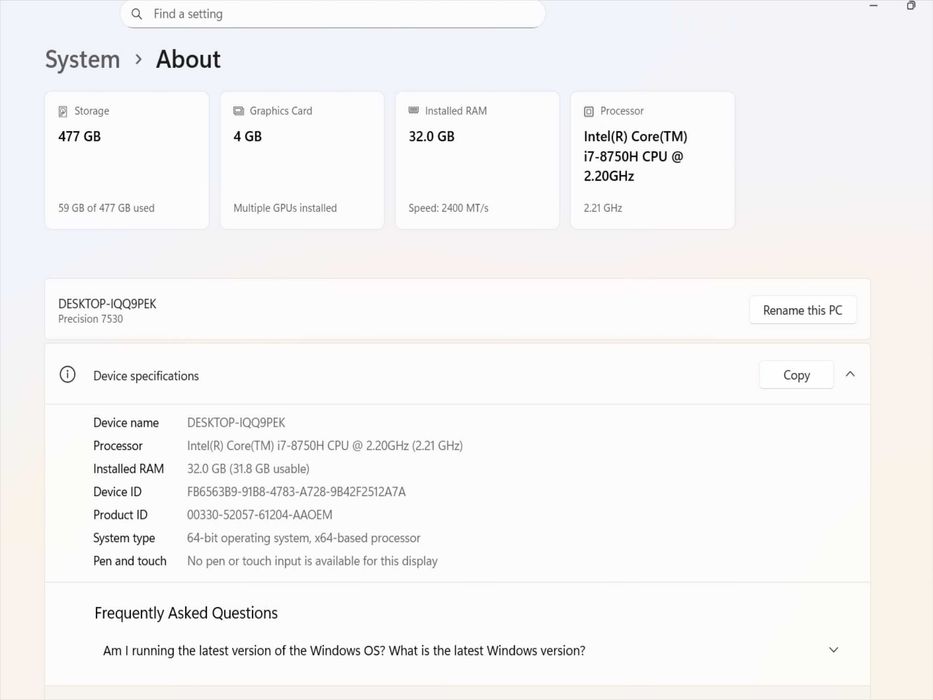Open the 477 GB Storage card
This screenshot has width=933, height=700.
pyautogui.click(x=127, y=160)
